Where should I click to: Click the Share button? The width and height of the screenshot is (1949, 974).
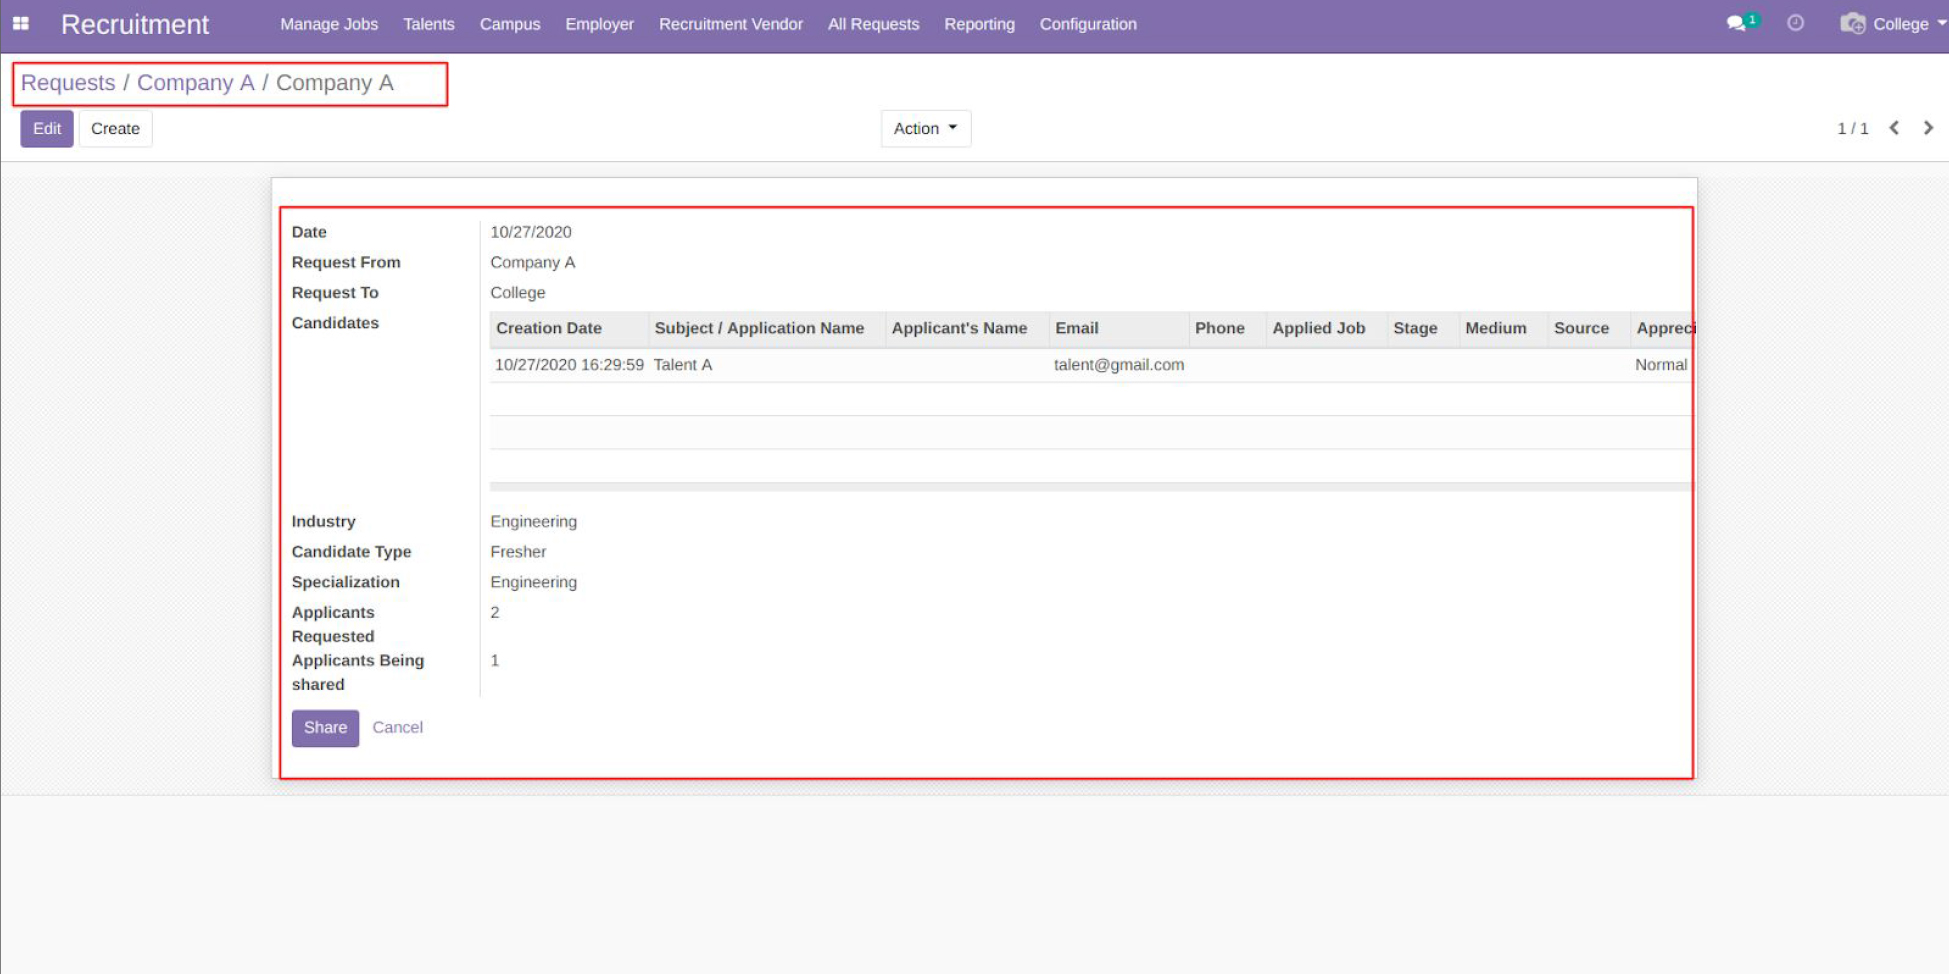click(325, 728)
